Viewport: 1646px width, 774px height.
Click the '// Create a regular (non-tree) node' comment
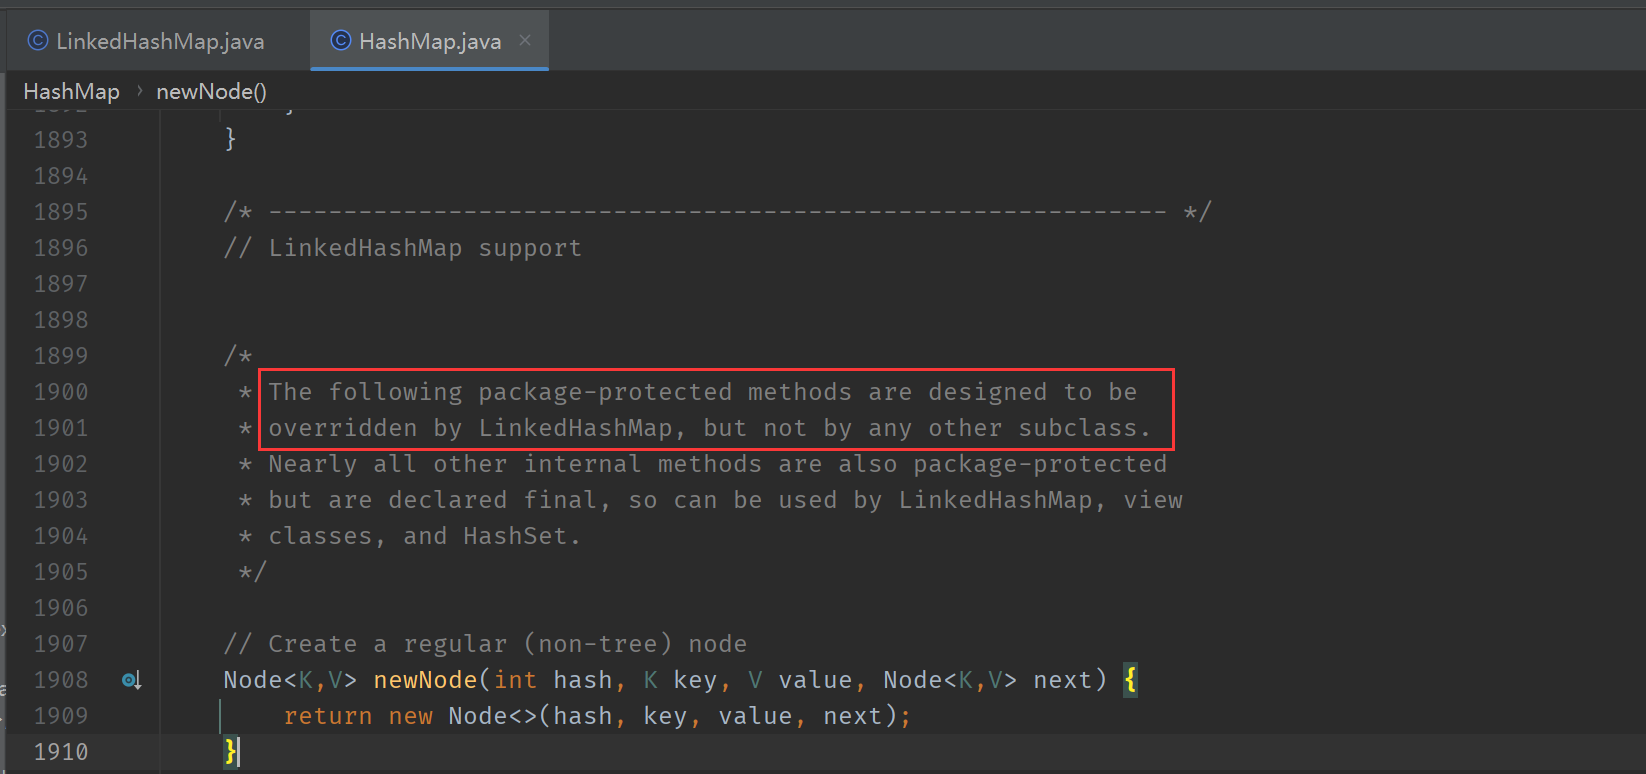click(485, 644)
